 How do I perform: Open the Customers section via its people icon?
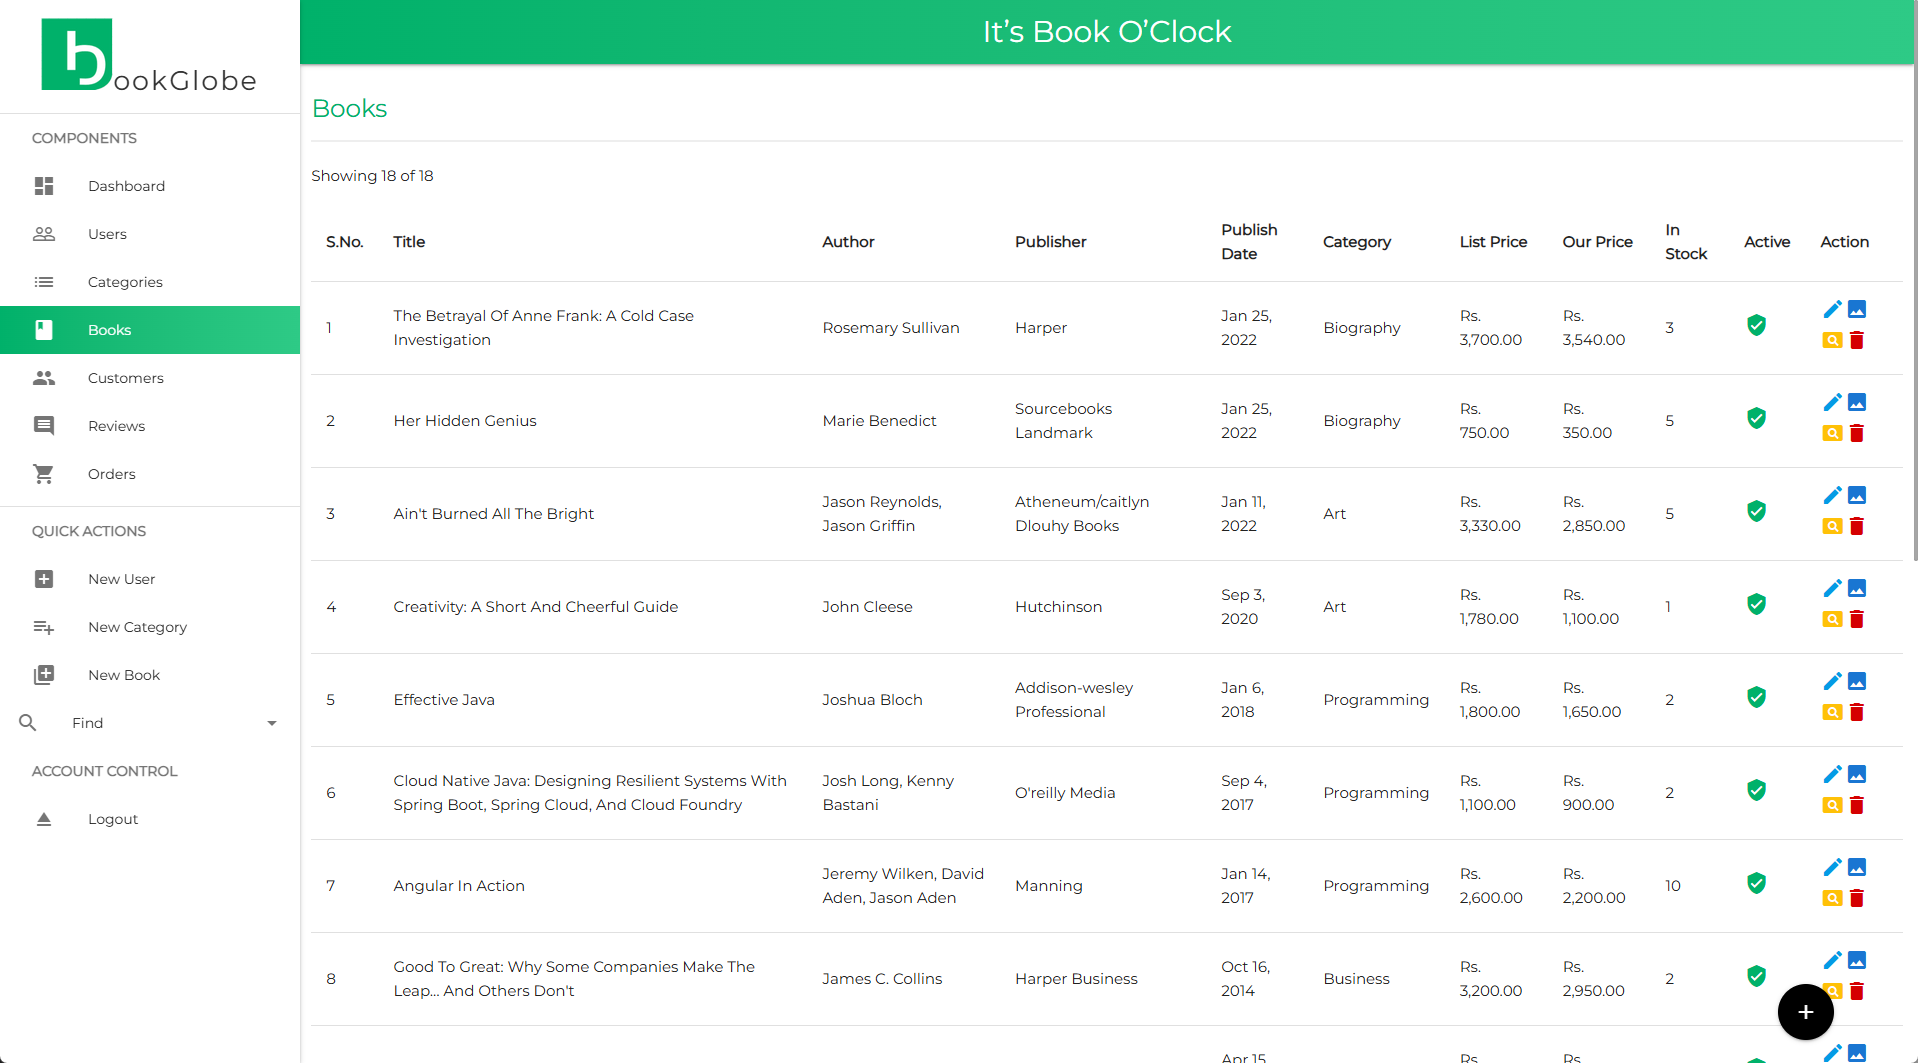tap(44, 378)
